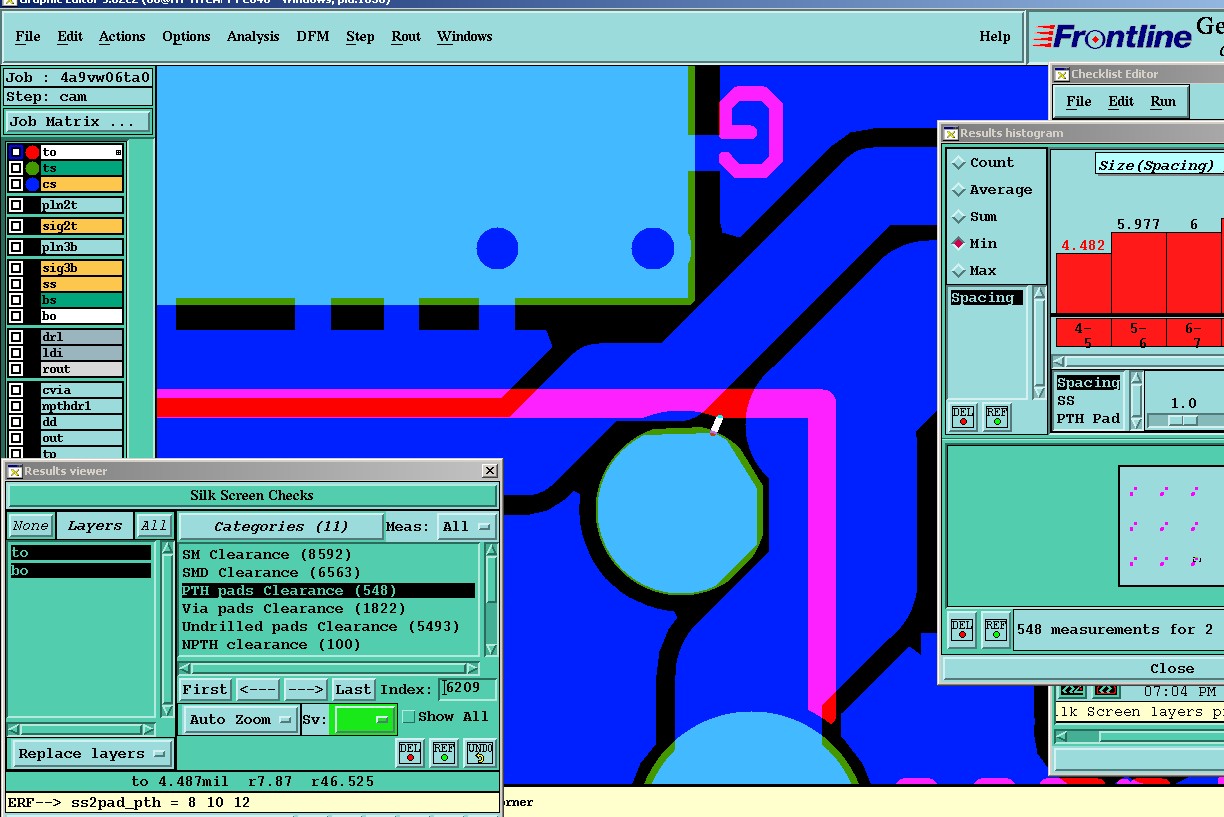Click the DEL icon in Results viewer
Image resolution: width=1224 pixels, height=817 pixels.
click(x=410, y=753)
